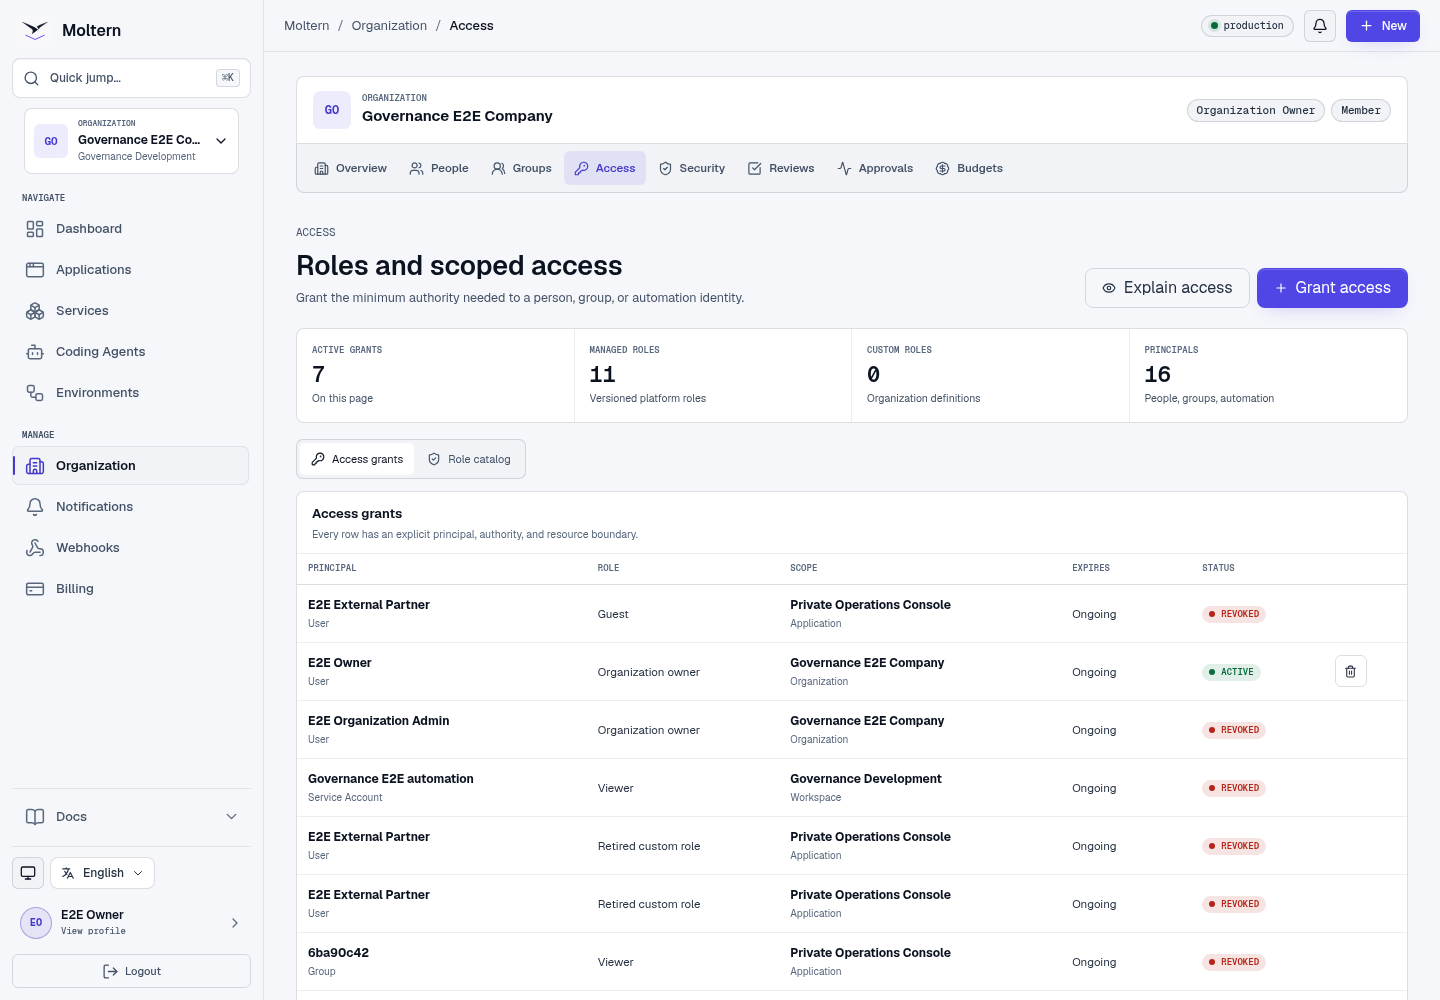Click the theme display monitor icon

[28, 872]
